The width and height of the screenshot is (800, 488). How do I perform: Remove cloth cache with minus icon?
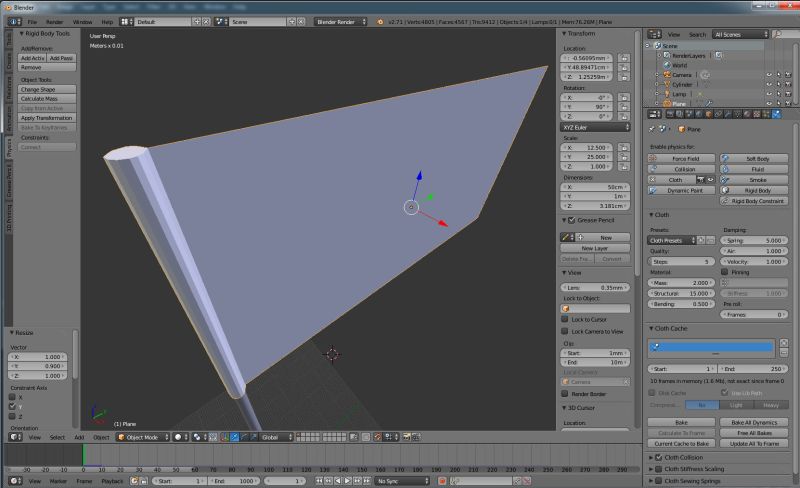(784, 352)
